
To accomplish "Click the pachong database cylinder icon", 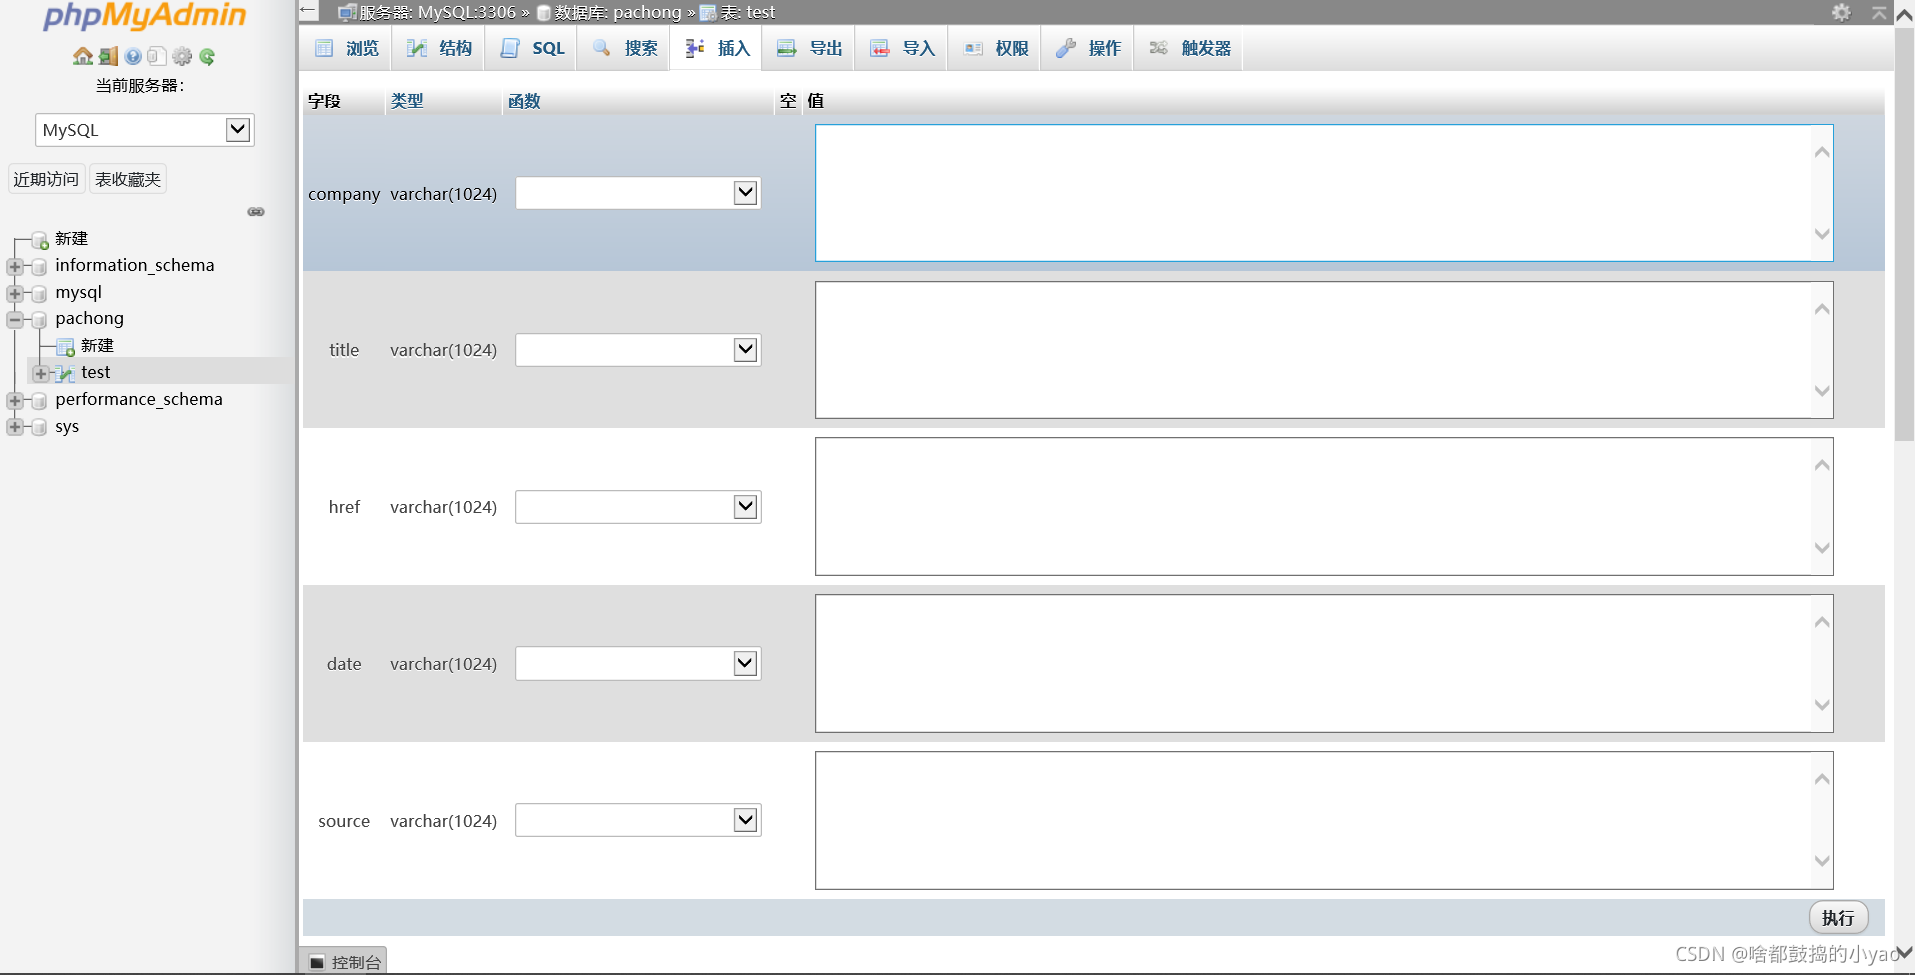I will coord(39,320).
